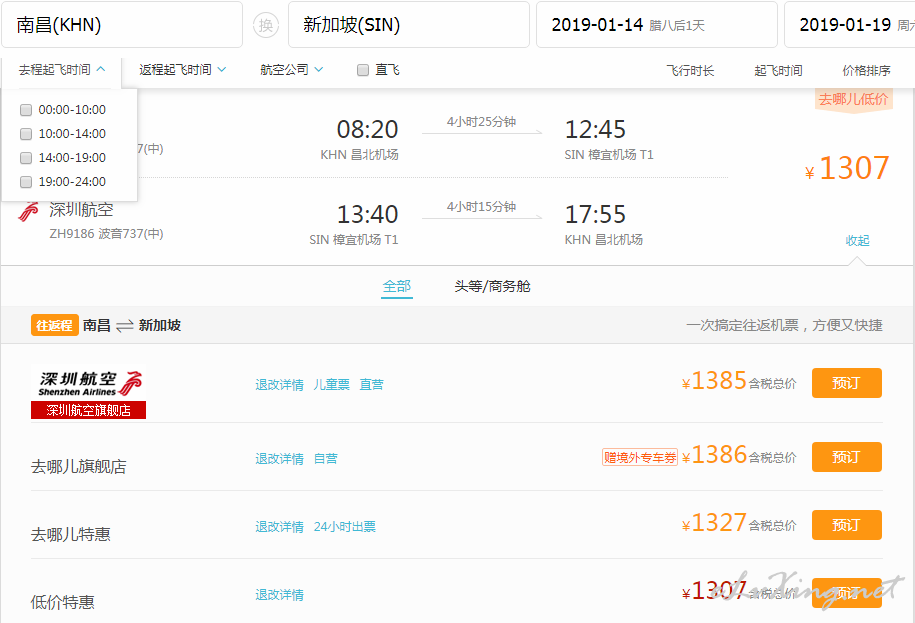Edit the departure city field 南昌(KHN)
This screenshot has width=915, height=623.
click(122, 24)
